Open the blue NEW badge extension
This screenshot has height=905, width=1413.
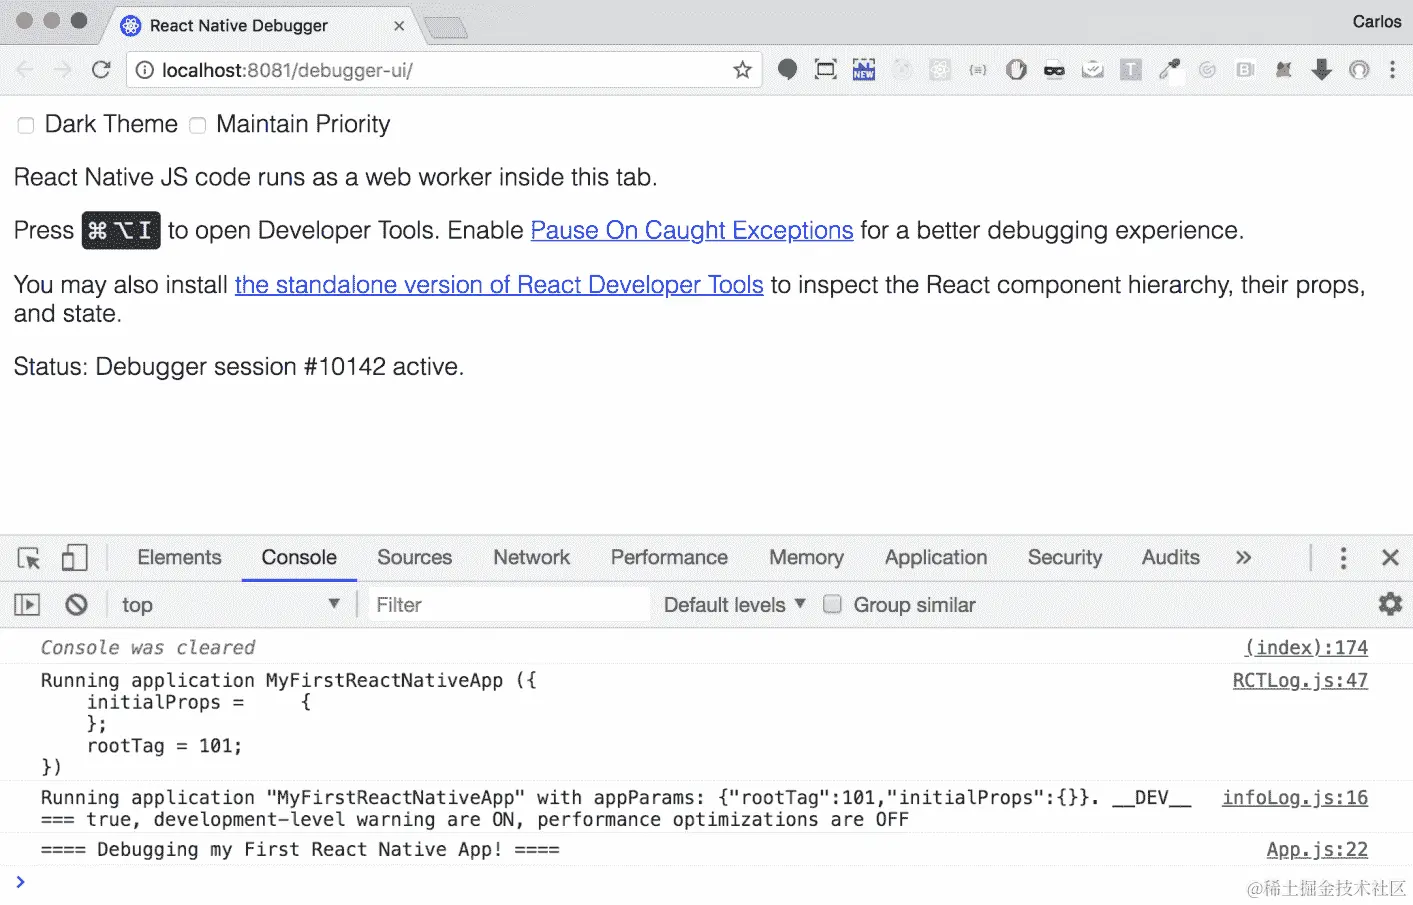(x=863, y=69)
